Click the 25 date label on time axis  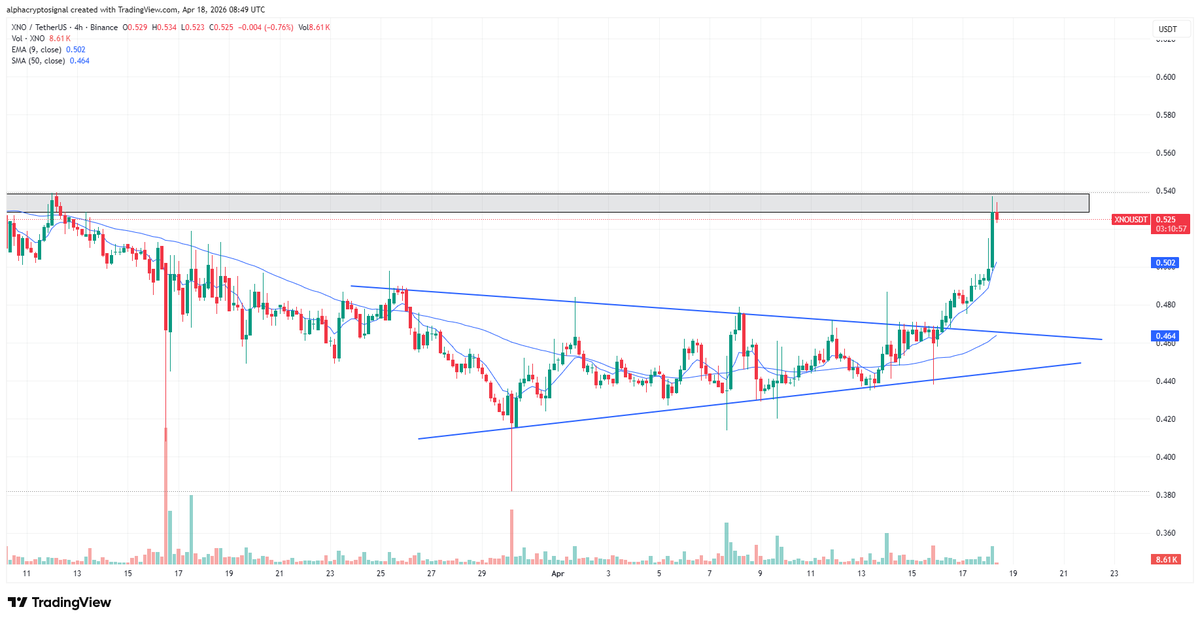point(380,575)
